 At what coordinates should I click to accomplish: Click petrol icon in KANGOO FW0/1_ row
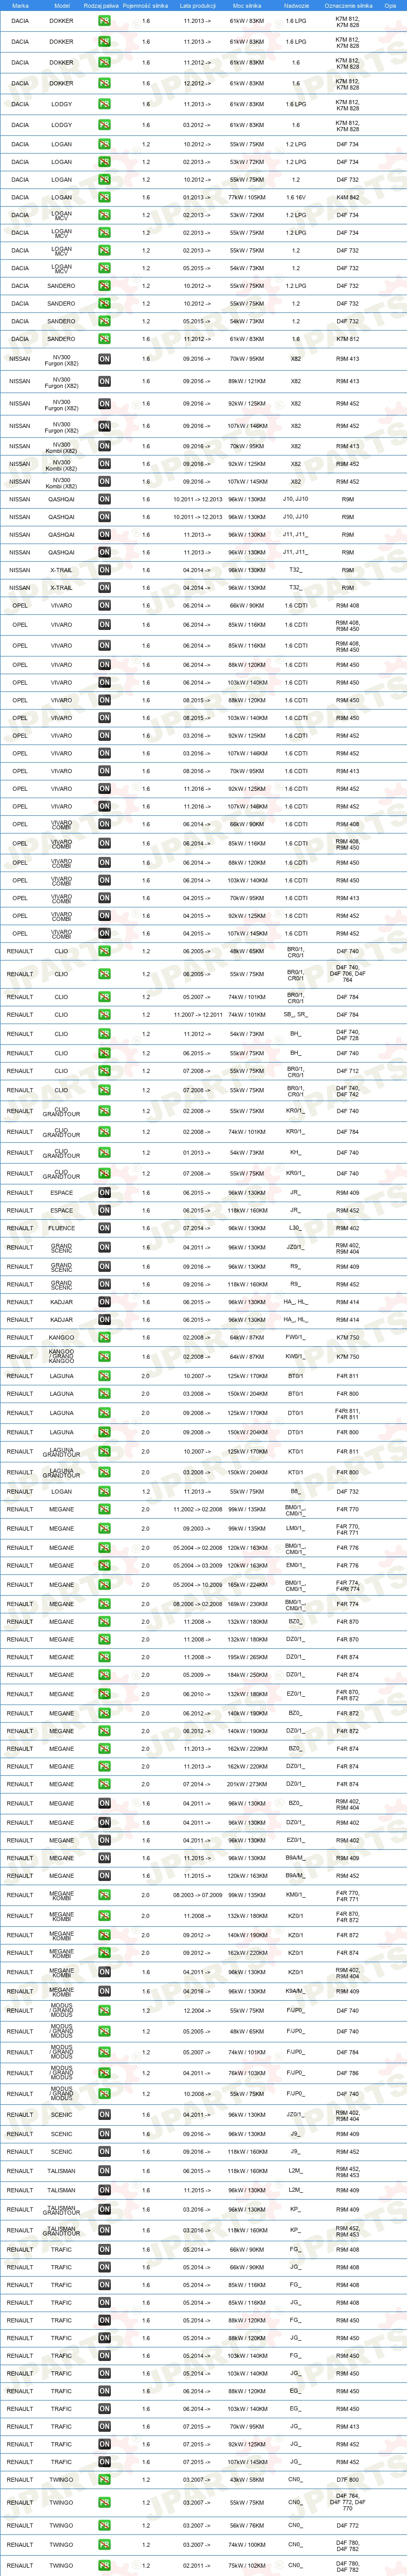tap(104, 1337)
